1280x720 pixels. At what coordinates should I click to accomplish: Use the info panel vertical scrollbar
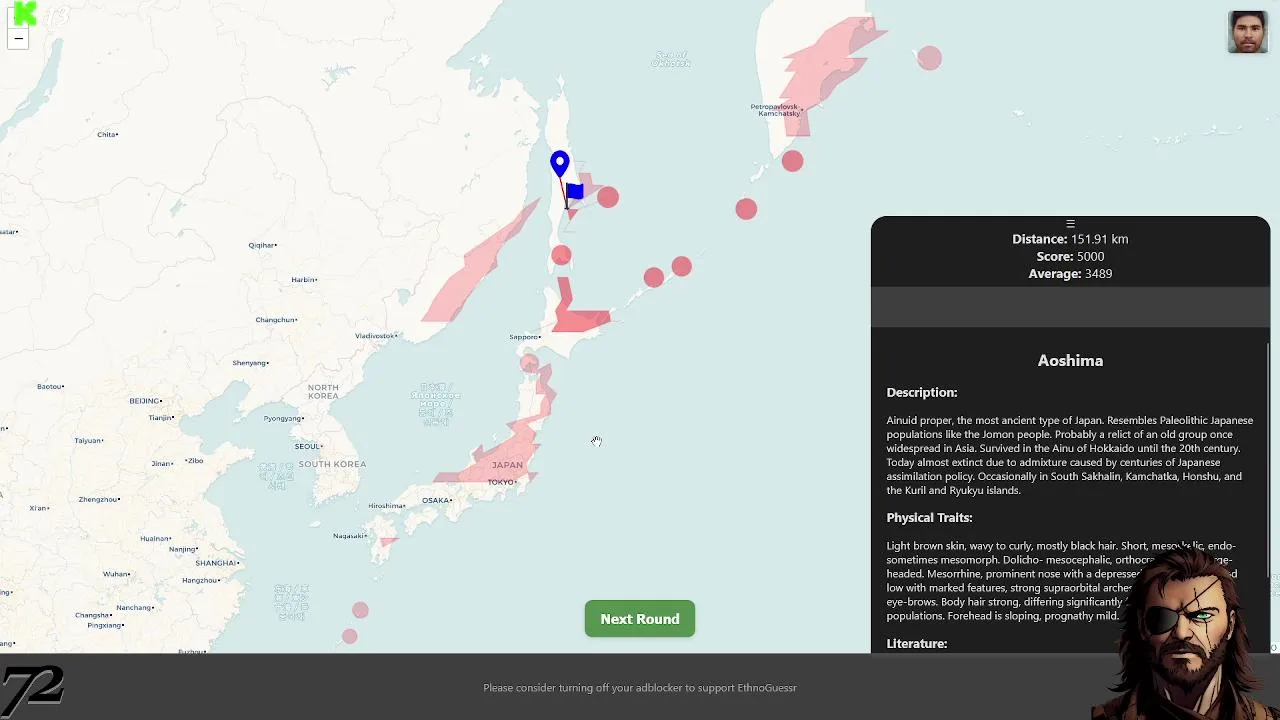pos(1270,460)
